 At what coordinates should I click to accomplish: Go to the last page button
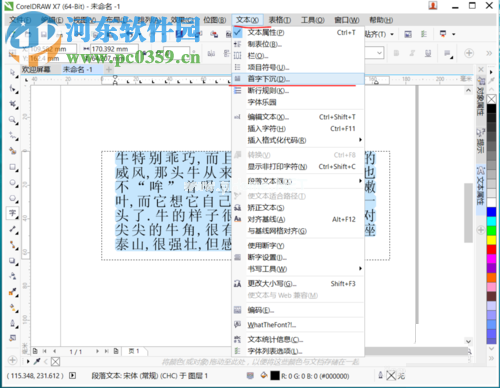tap(107, 351)
